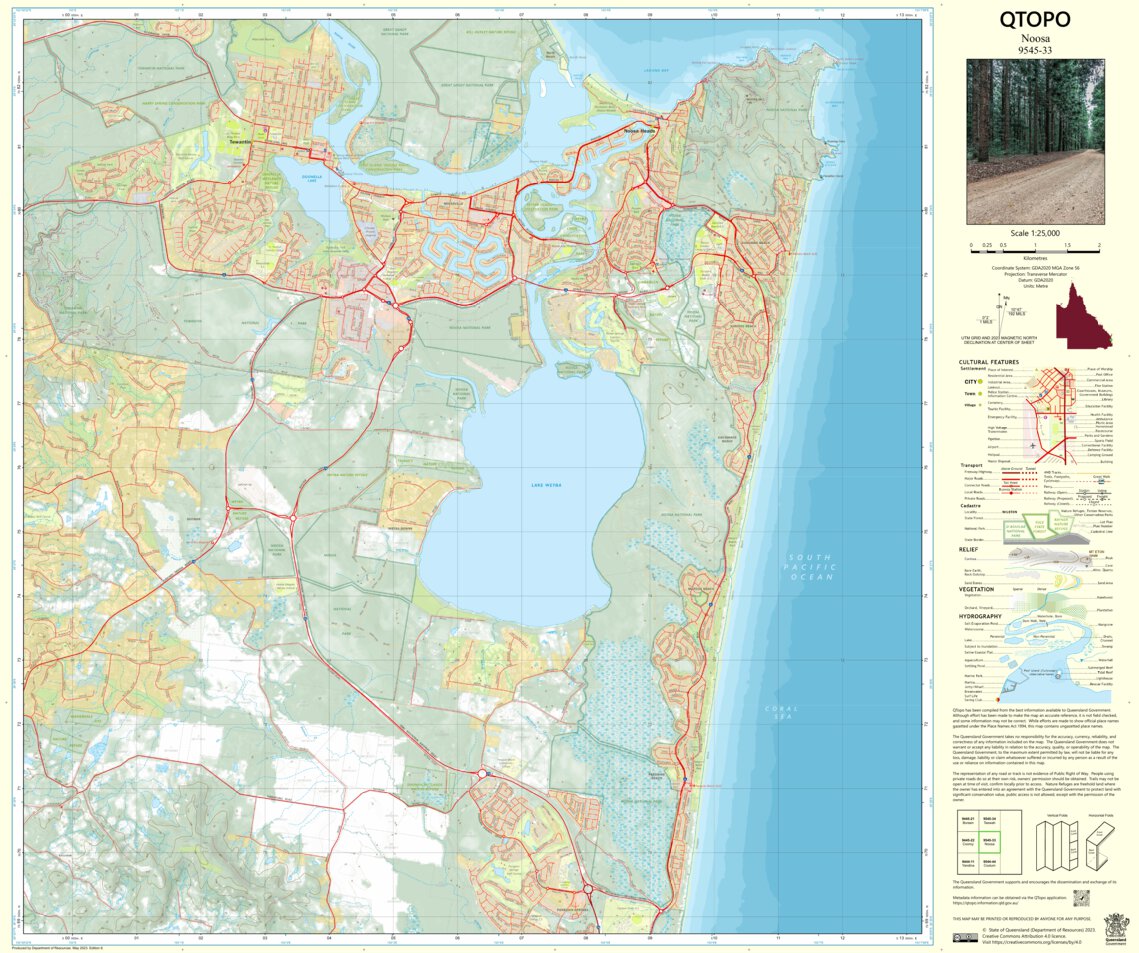
Task: Click the airport symbol in the Transport legend
Action: click(x=1033, y=445)
